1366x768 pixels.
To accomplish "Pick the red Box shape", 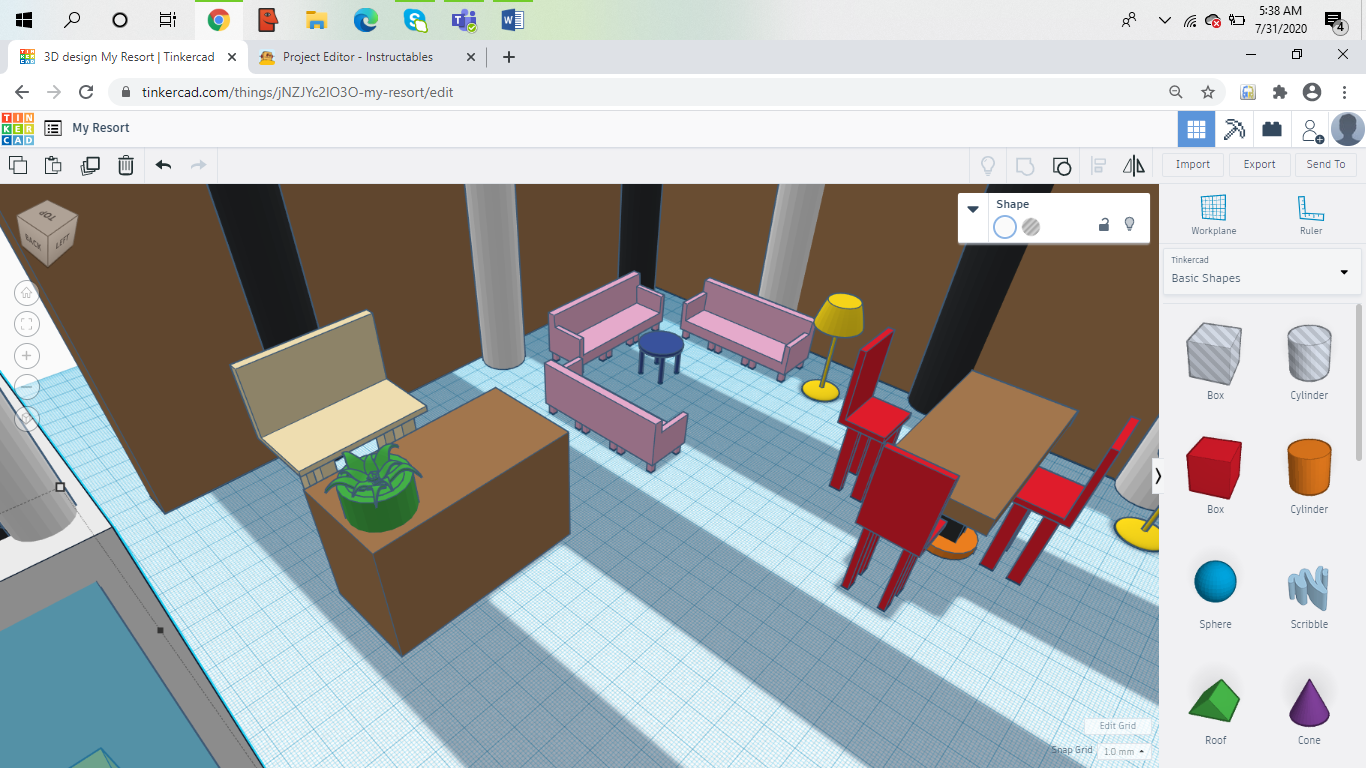I will (1215, 467).
